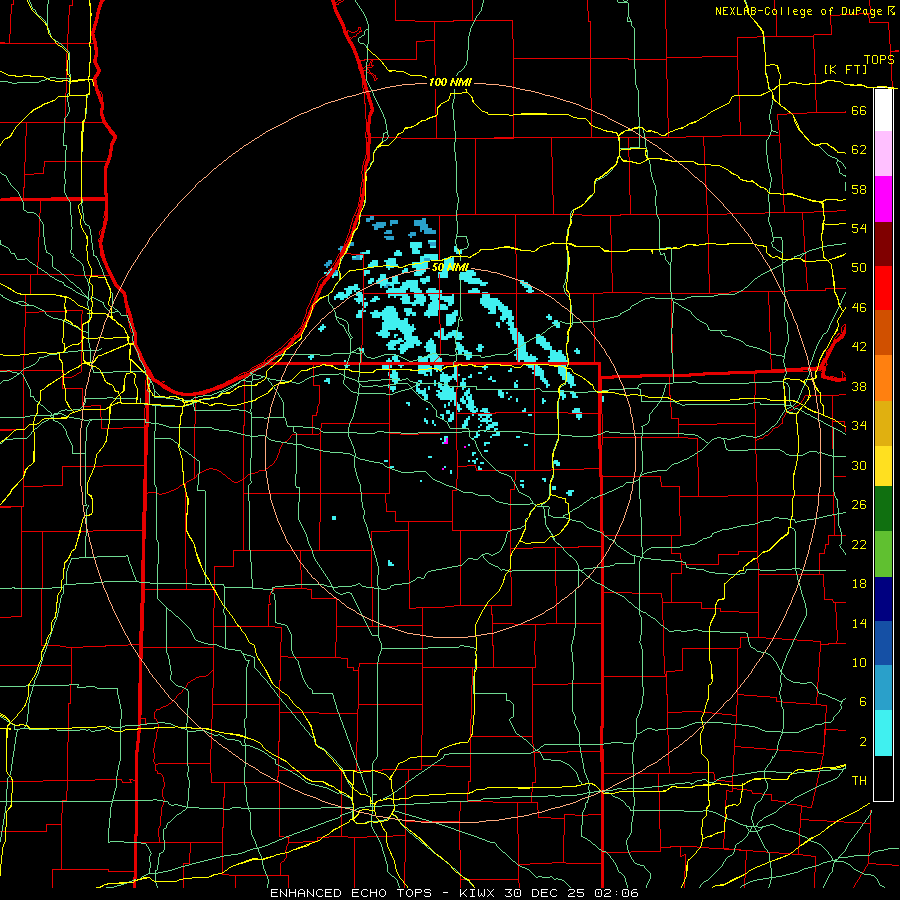Click the dark green 30 kft swatch

pos(883,508)
